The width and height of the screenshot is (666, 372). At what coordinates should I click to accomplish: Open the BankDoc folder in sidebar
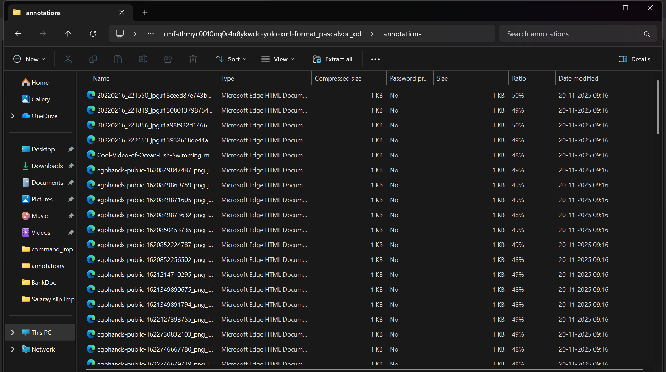point(39,282)
